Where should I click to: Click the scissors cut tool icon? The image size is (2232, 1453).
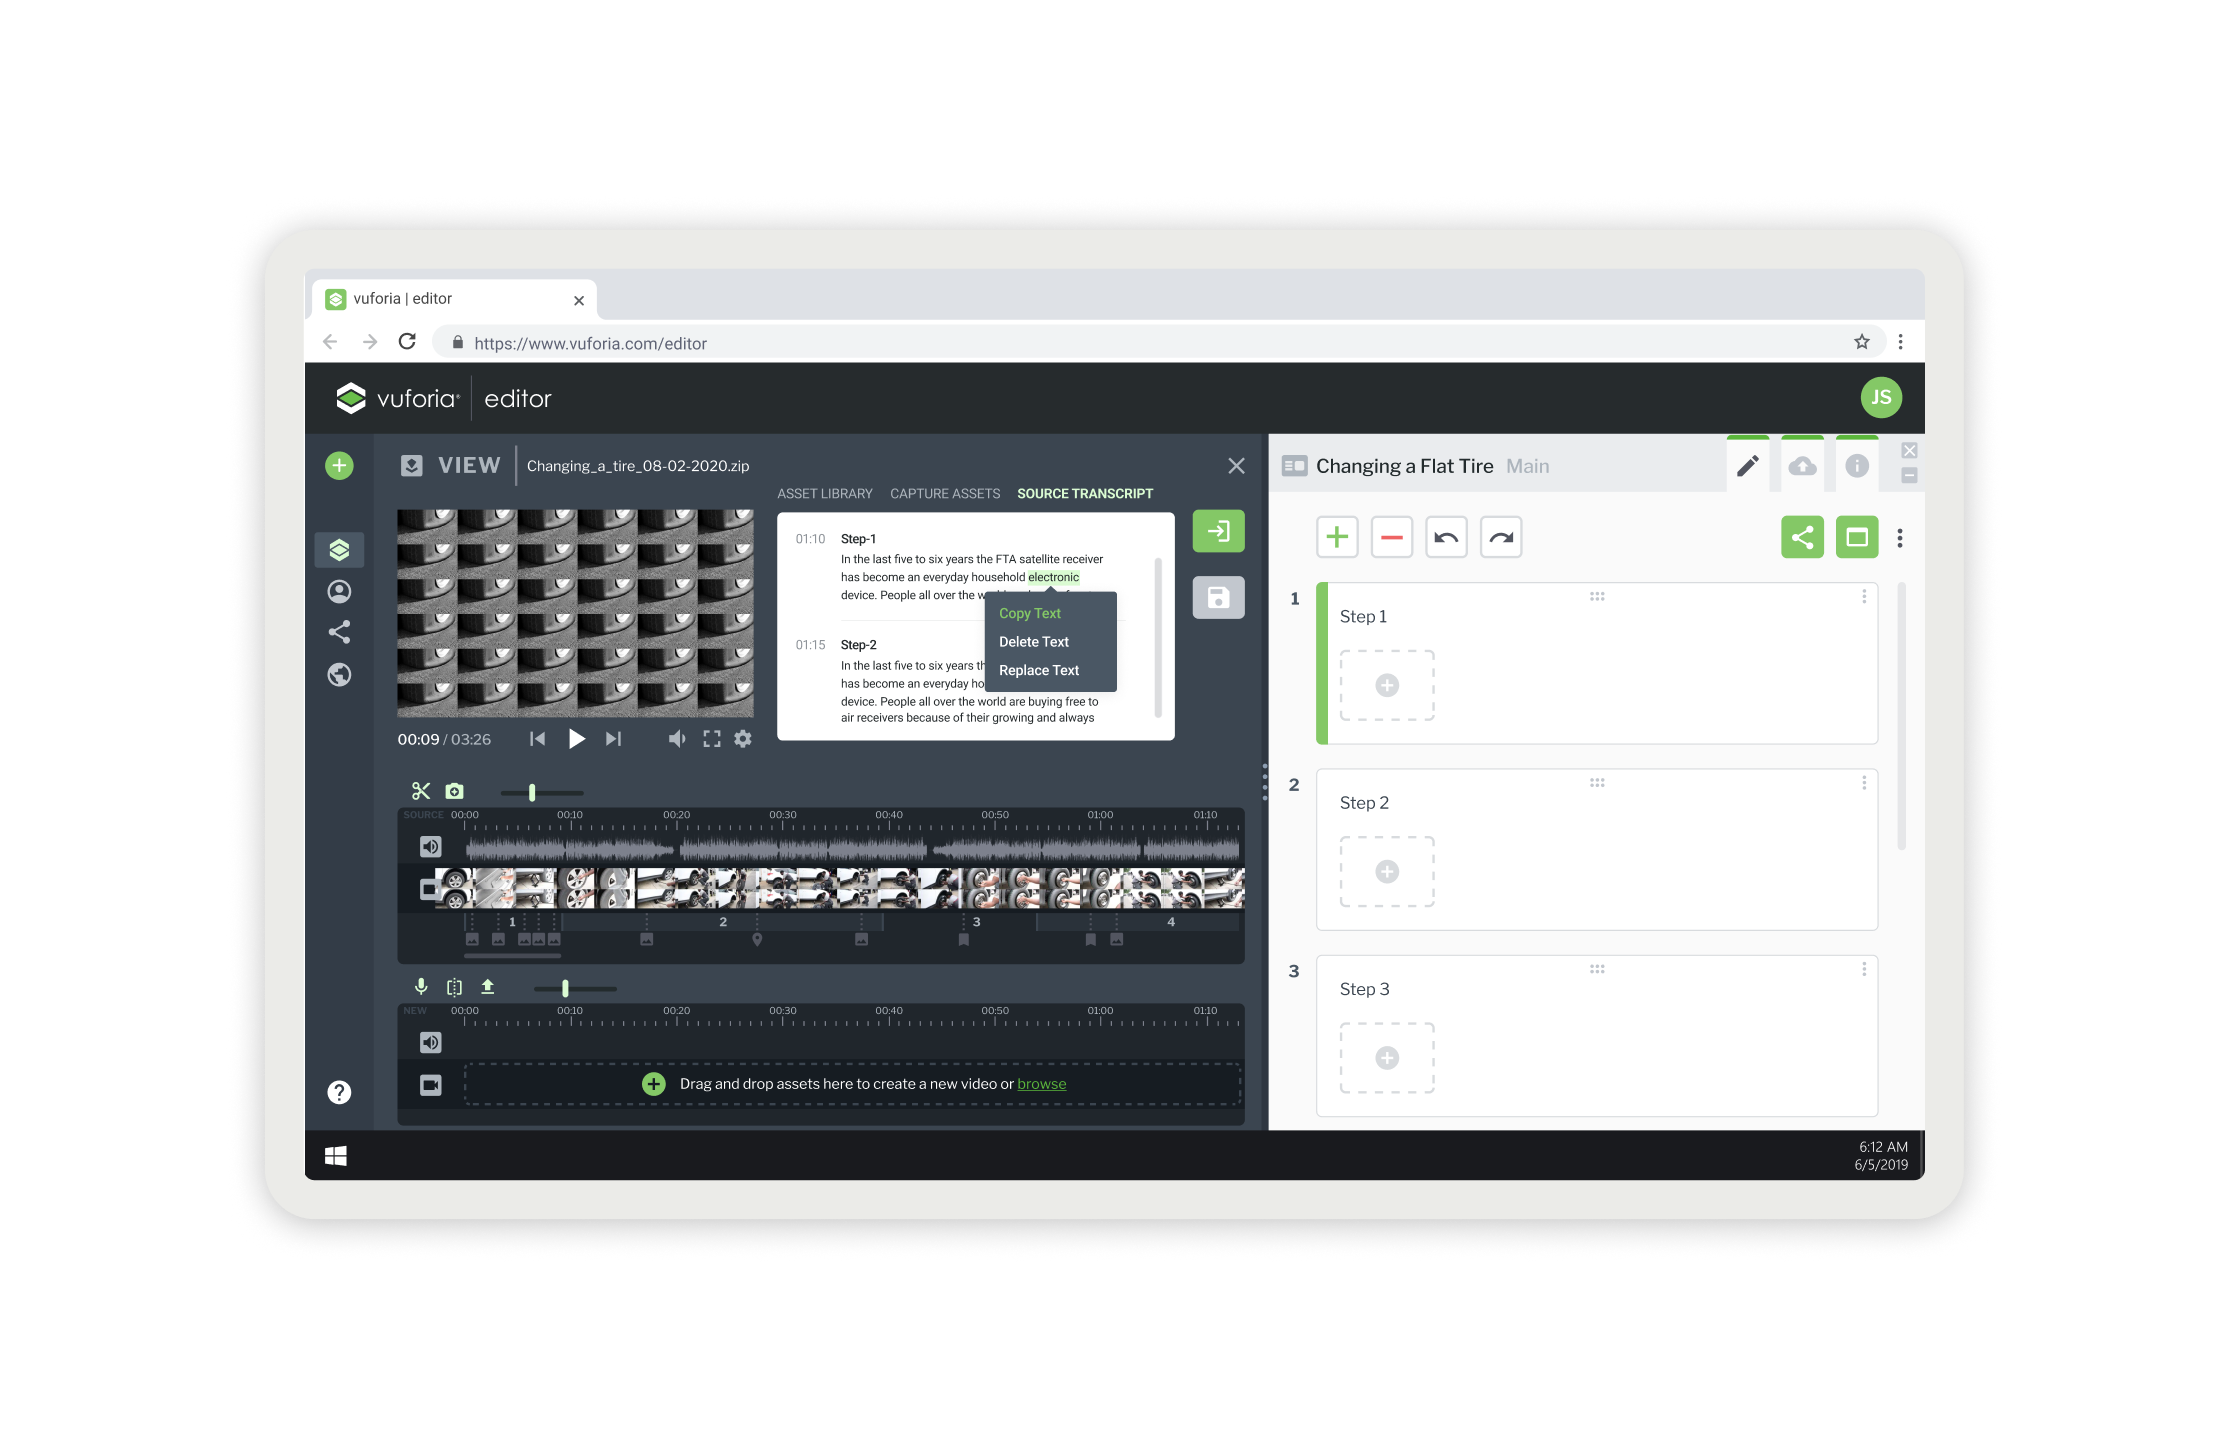421,791
